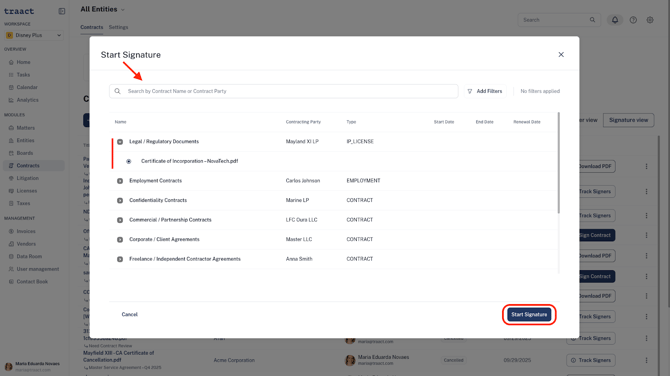Open the settings gear icon

(650, 20)
